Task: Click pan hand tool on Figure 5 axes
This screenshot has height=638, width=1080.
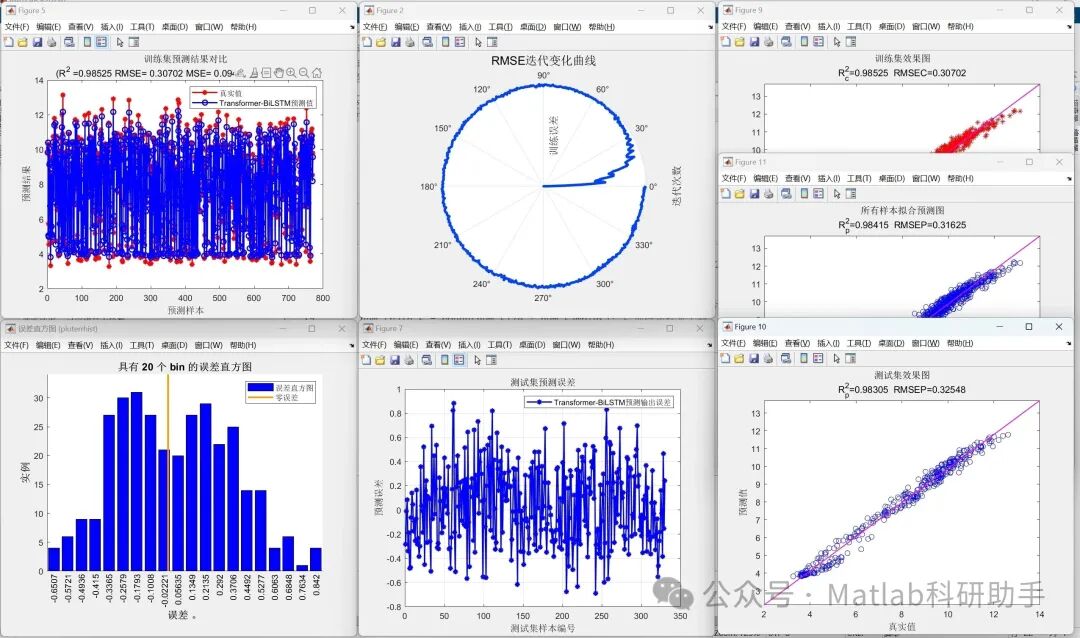Action: [x=279, y=72]
